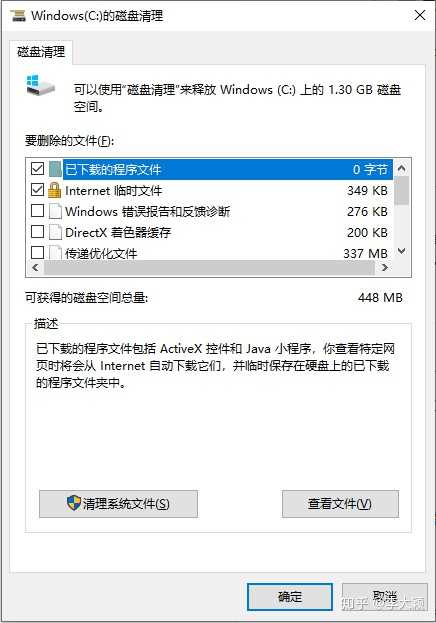
Task: Click the shield icon on 清理系统文件 button
Action: (x=74, y=503)
